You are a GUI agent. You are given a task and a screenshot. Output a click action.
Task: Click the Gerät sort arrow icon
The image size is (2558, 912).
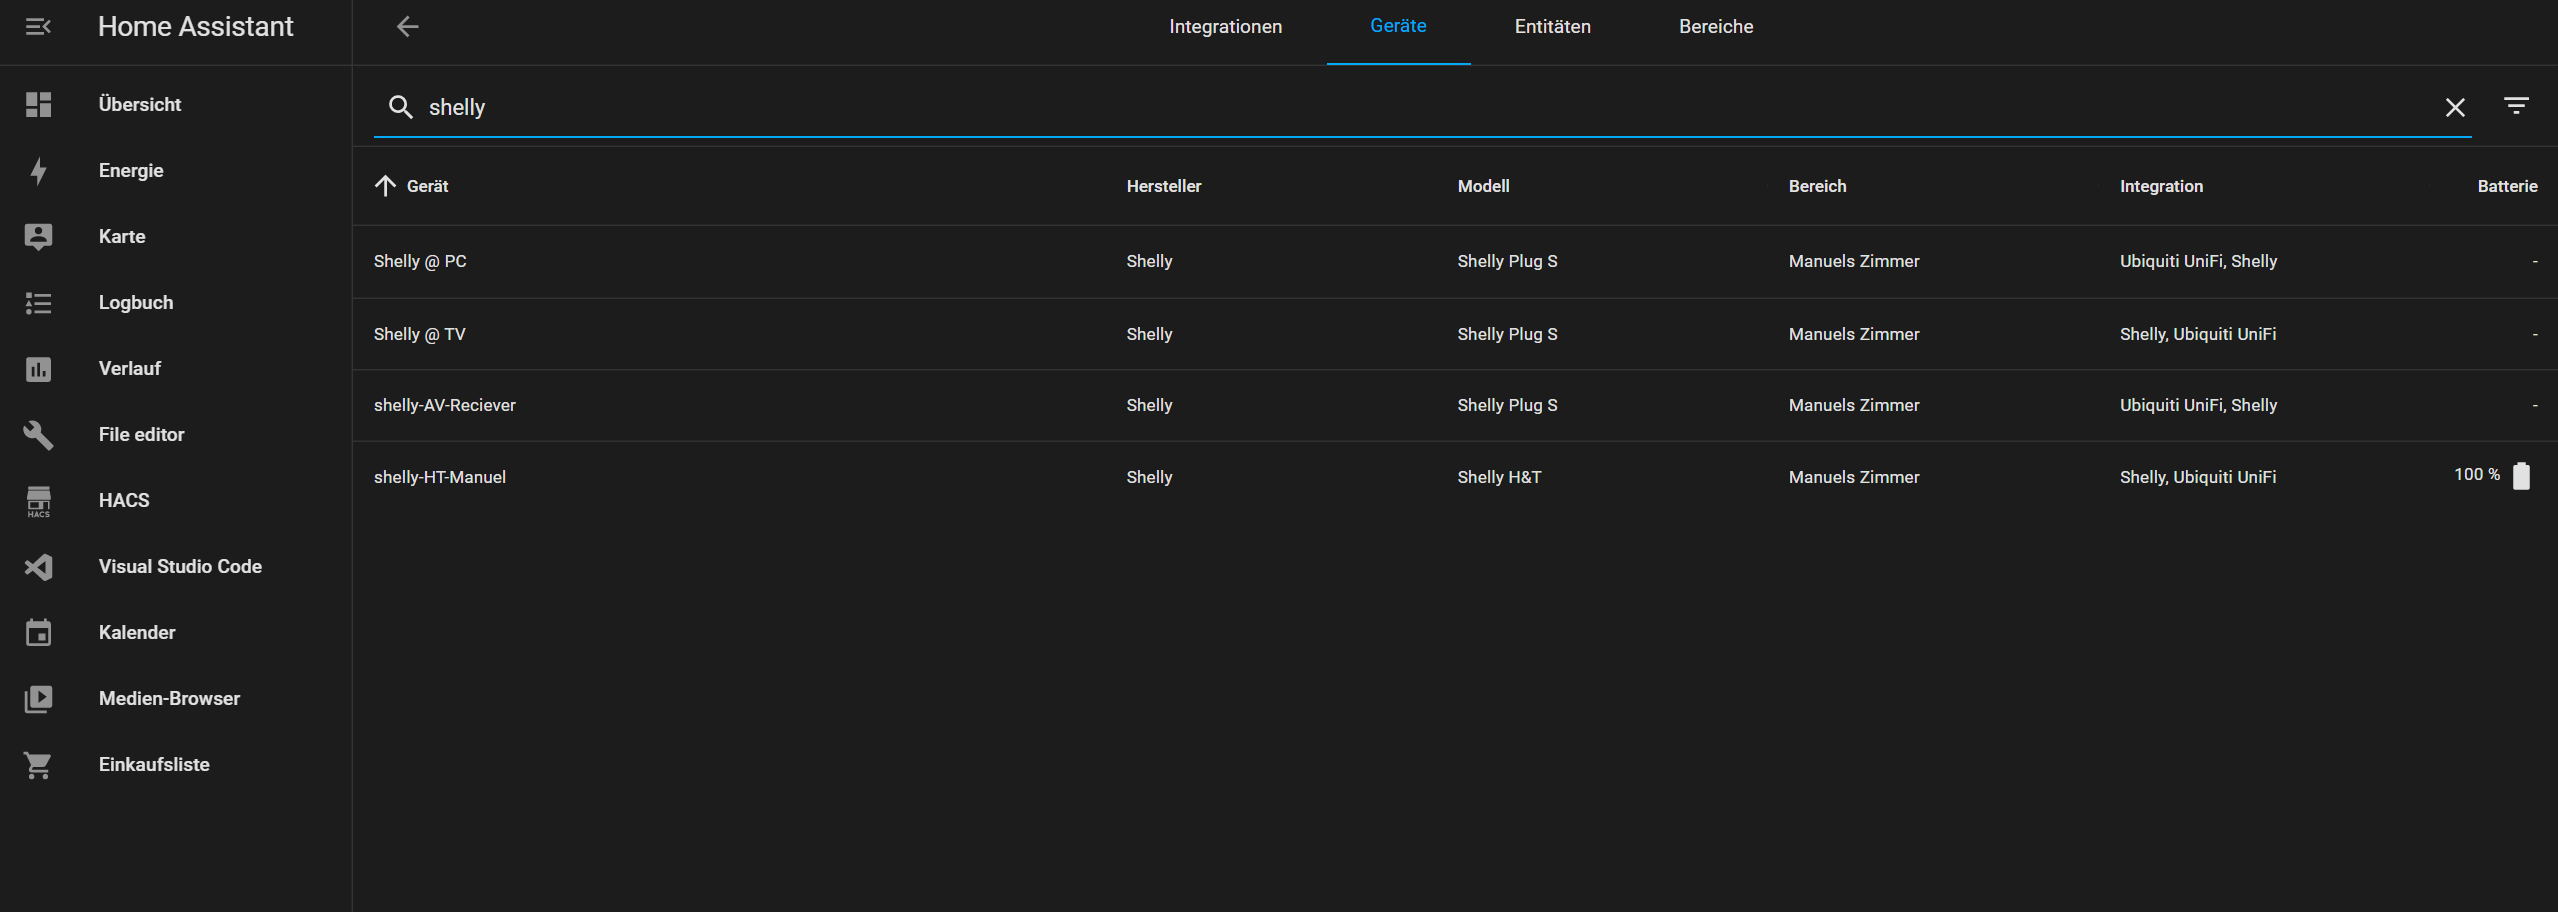pyautogui.click(x=385, y=186)
